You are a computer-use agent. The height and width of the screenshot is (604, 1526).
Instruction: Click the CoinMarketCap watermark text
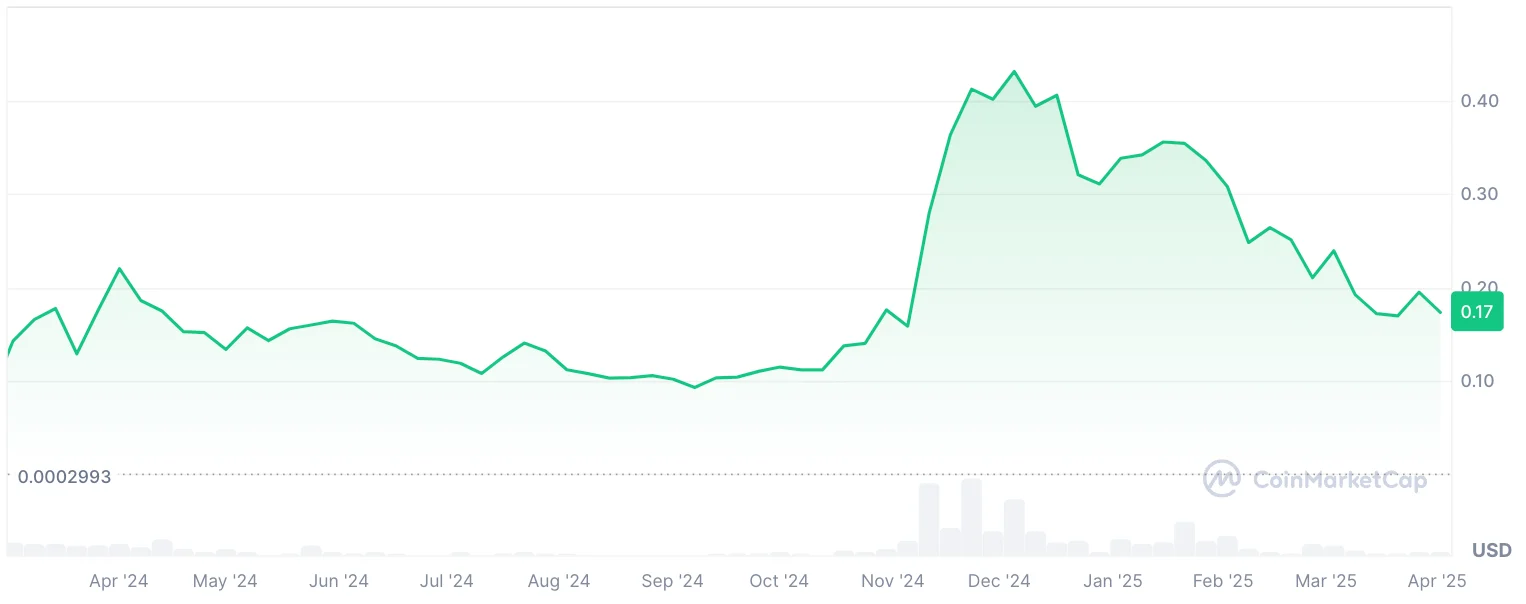coord(1340,481)
